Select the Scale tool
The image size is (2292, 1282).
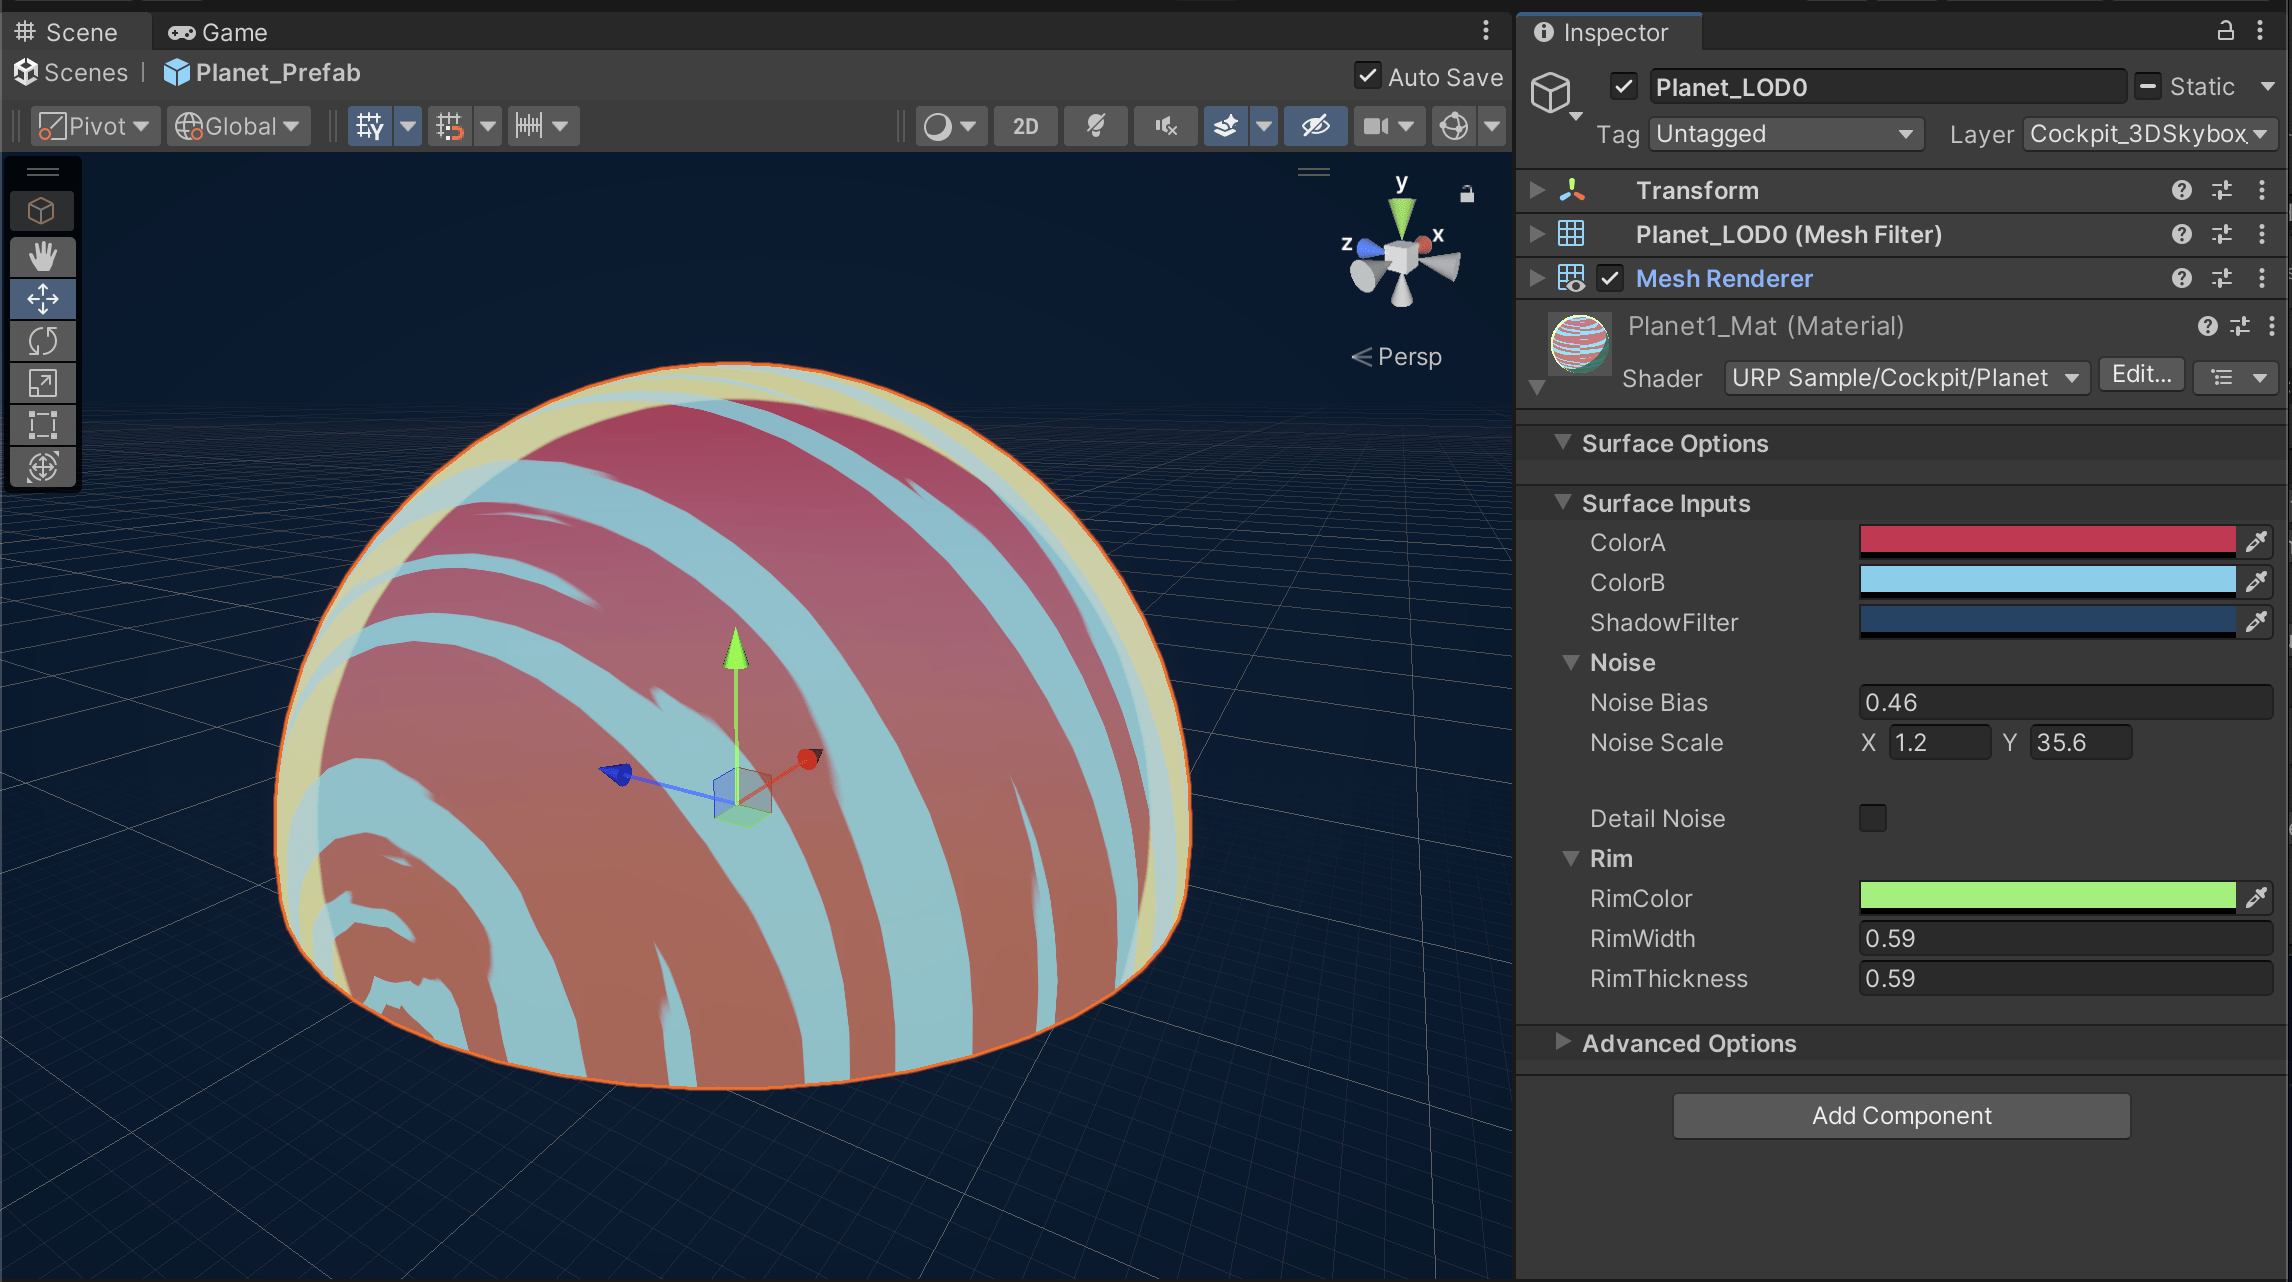coord(42,383)
